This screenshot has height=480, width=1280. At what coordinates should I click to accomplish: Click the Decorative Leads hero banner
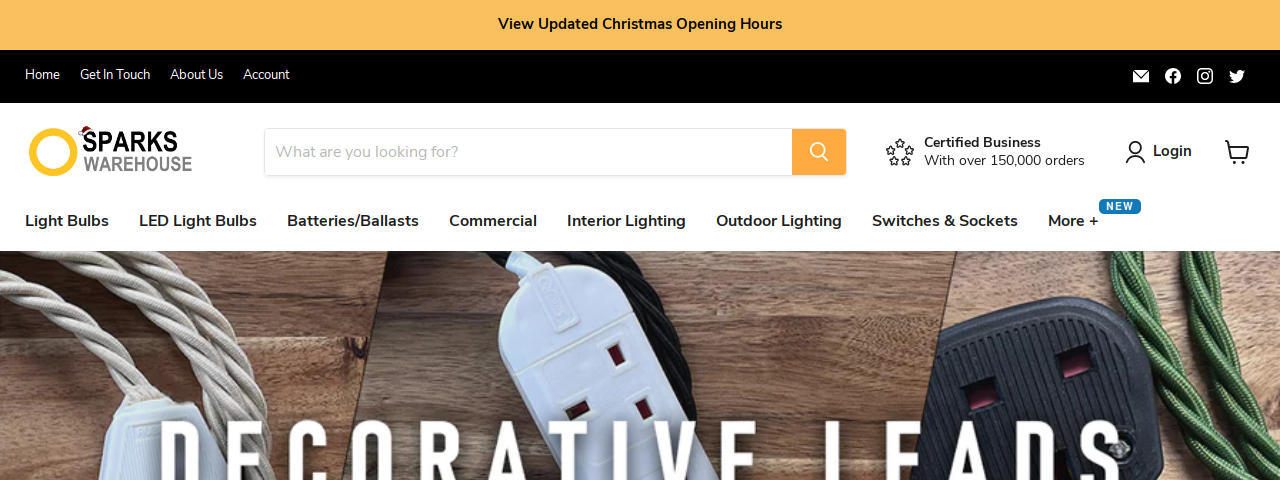click(640, 366)
